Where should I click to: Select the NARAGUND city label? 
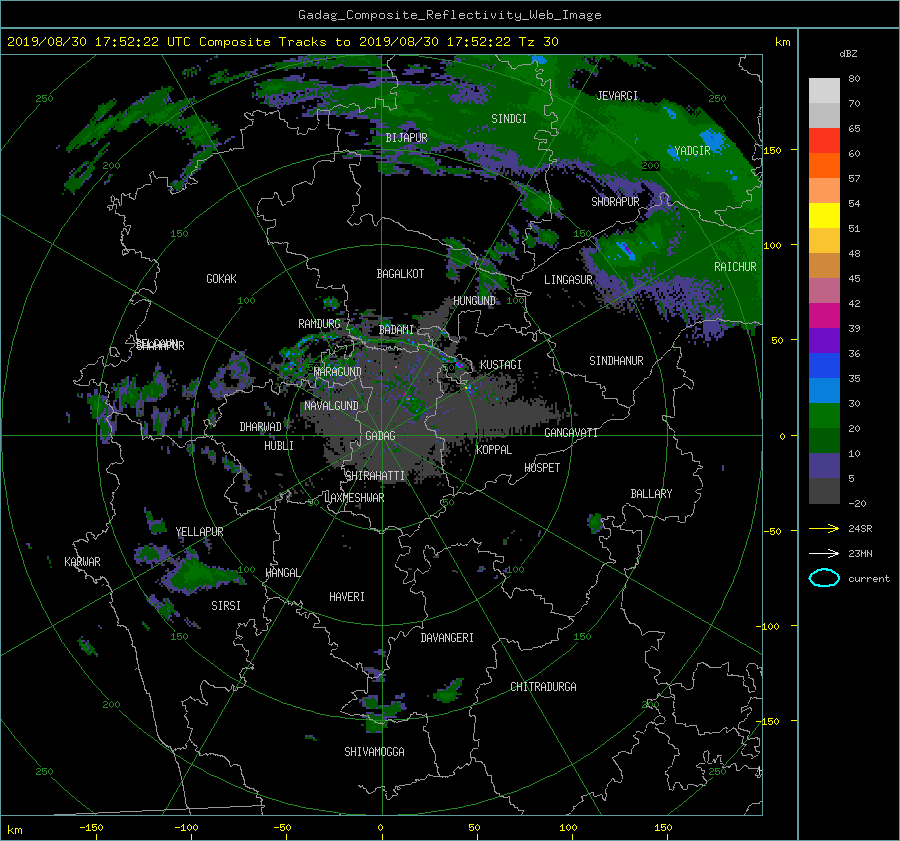338,372
